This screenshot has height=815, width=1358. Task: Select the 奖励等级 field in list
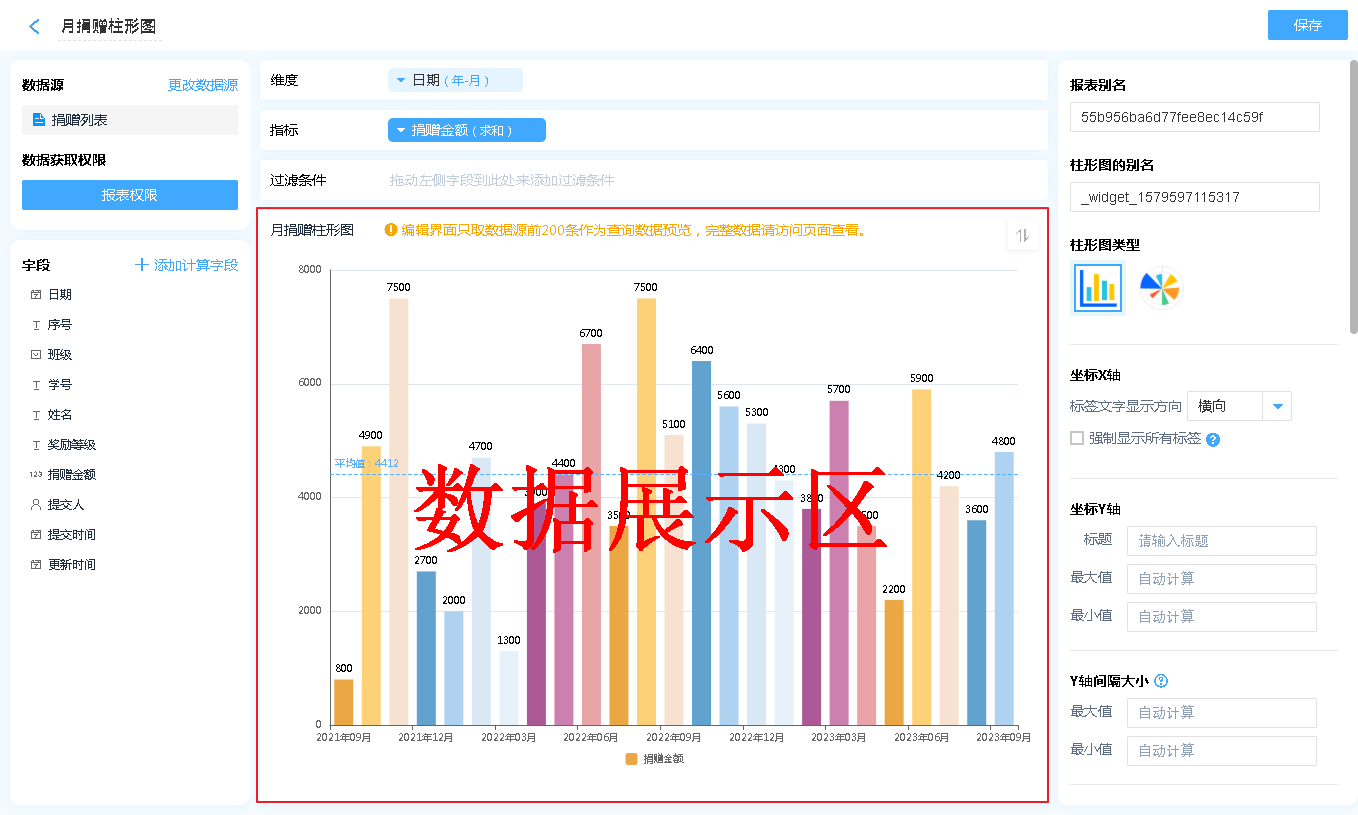coord(72,445)
